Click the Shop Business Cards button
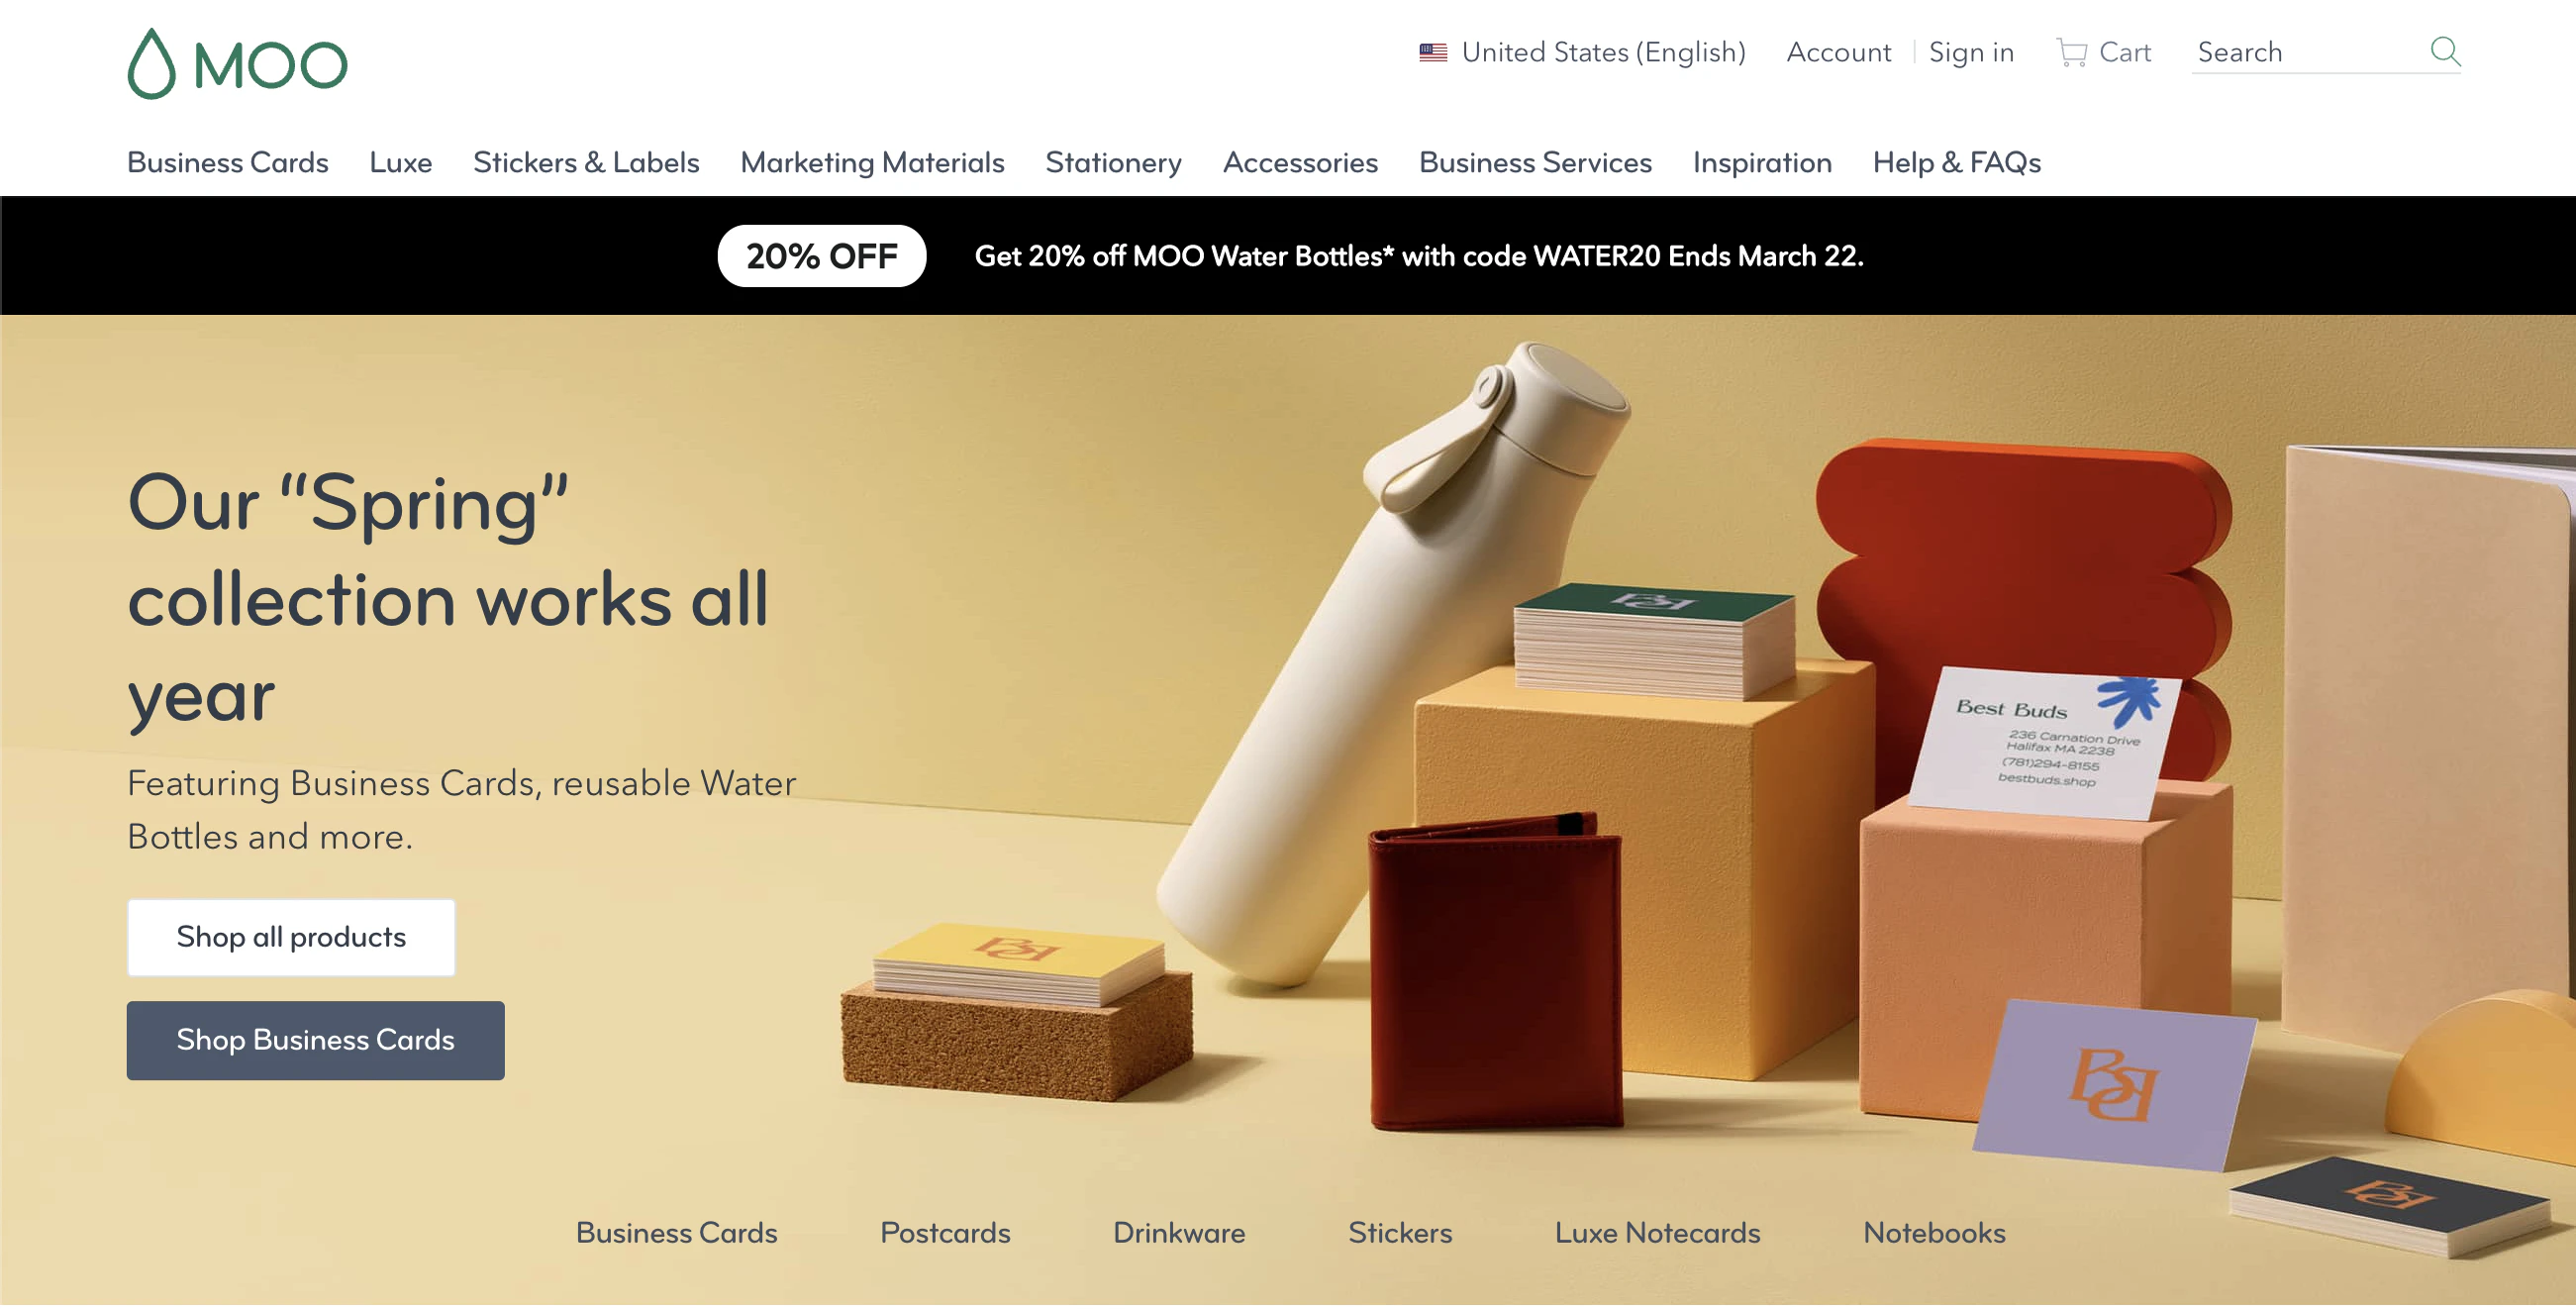The height and width of the screenshot is (1309, 2576). [315, 1040]
